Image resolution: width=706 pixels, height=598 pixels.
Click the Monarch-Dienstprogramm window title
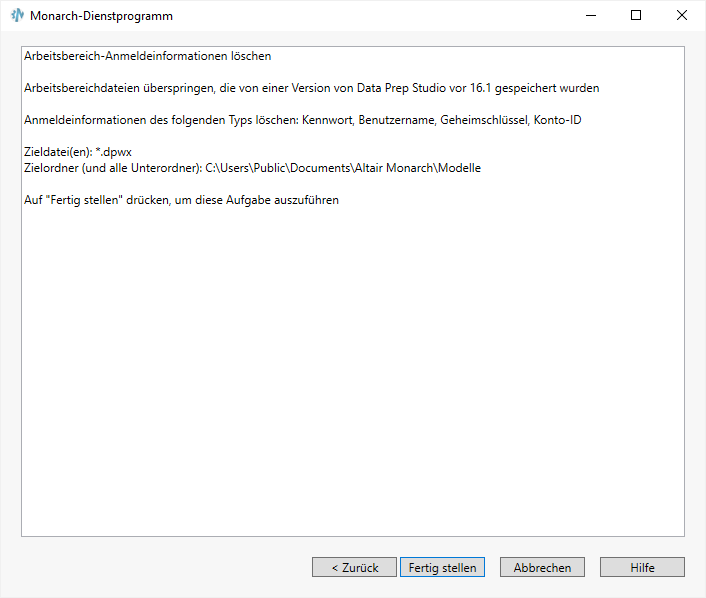point(101,16)
